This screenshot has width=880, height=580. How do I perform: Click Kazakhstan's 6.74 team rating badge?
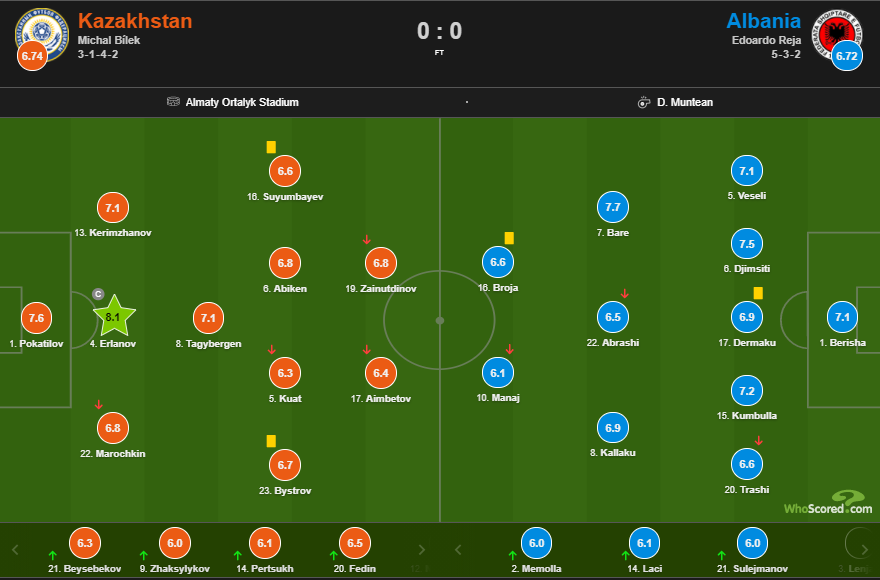(x=32, y=56)
